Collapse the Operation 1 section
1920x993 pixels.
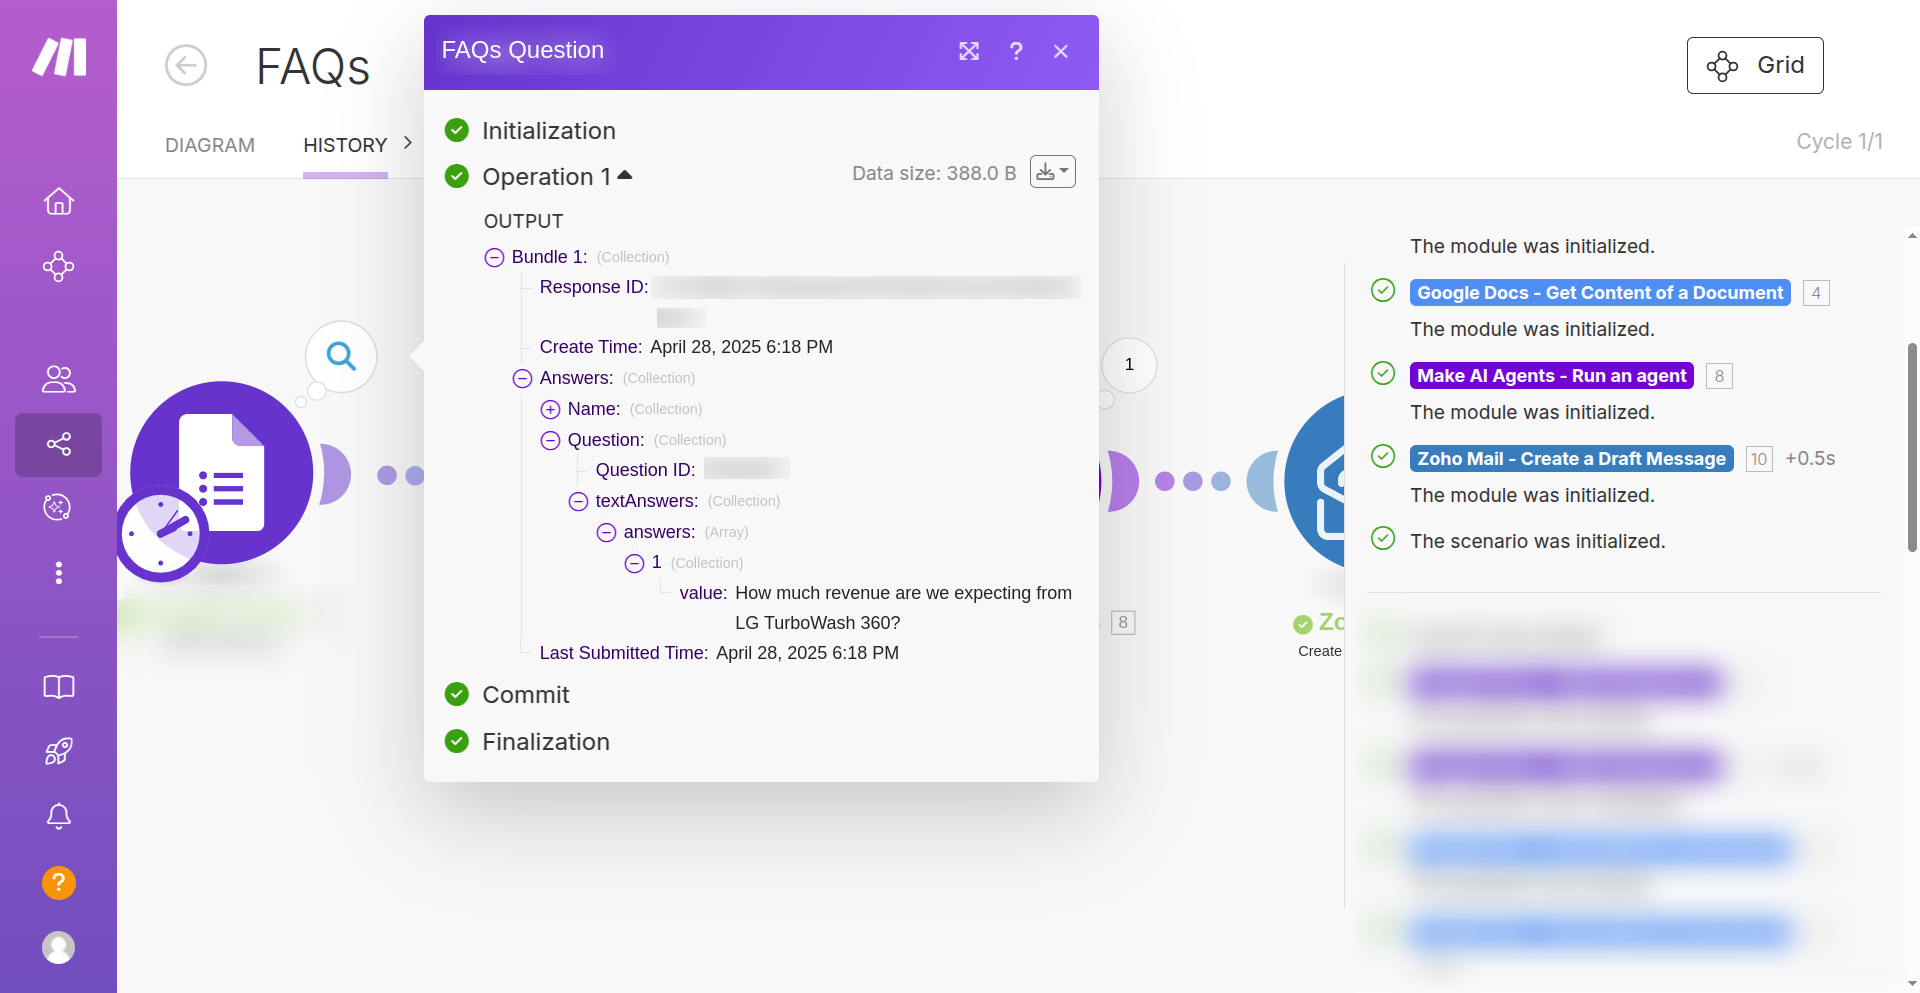pyautogui.click(x=625, y=175)
